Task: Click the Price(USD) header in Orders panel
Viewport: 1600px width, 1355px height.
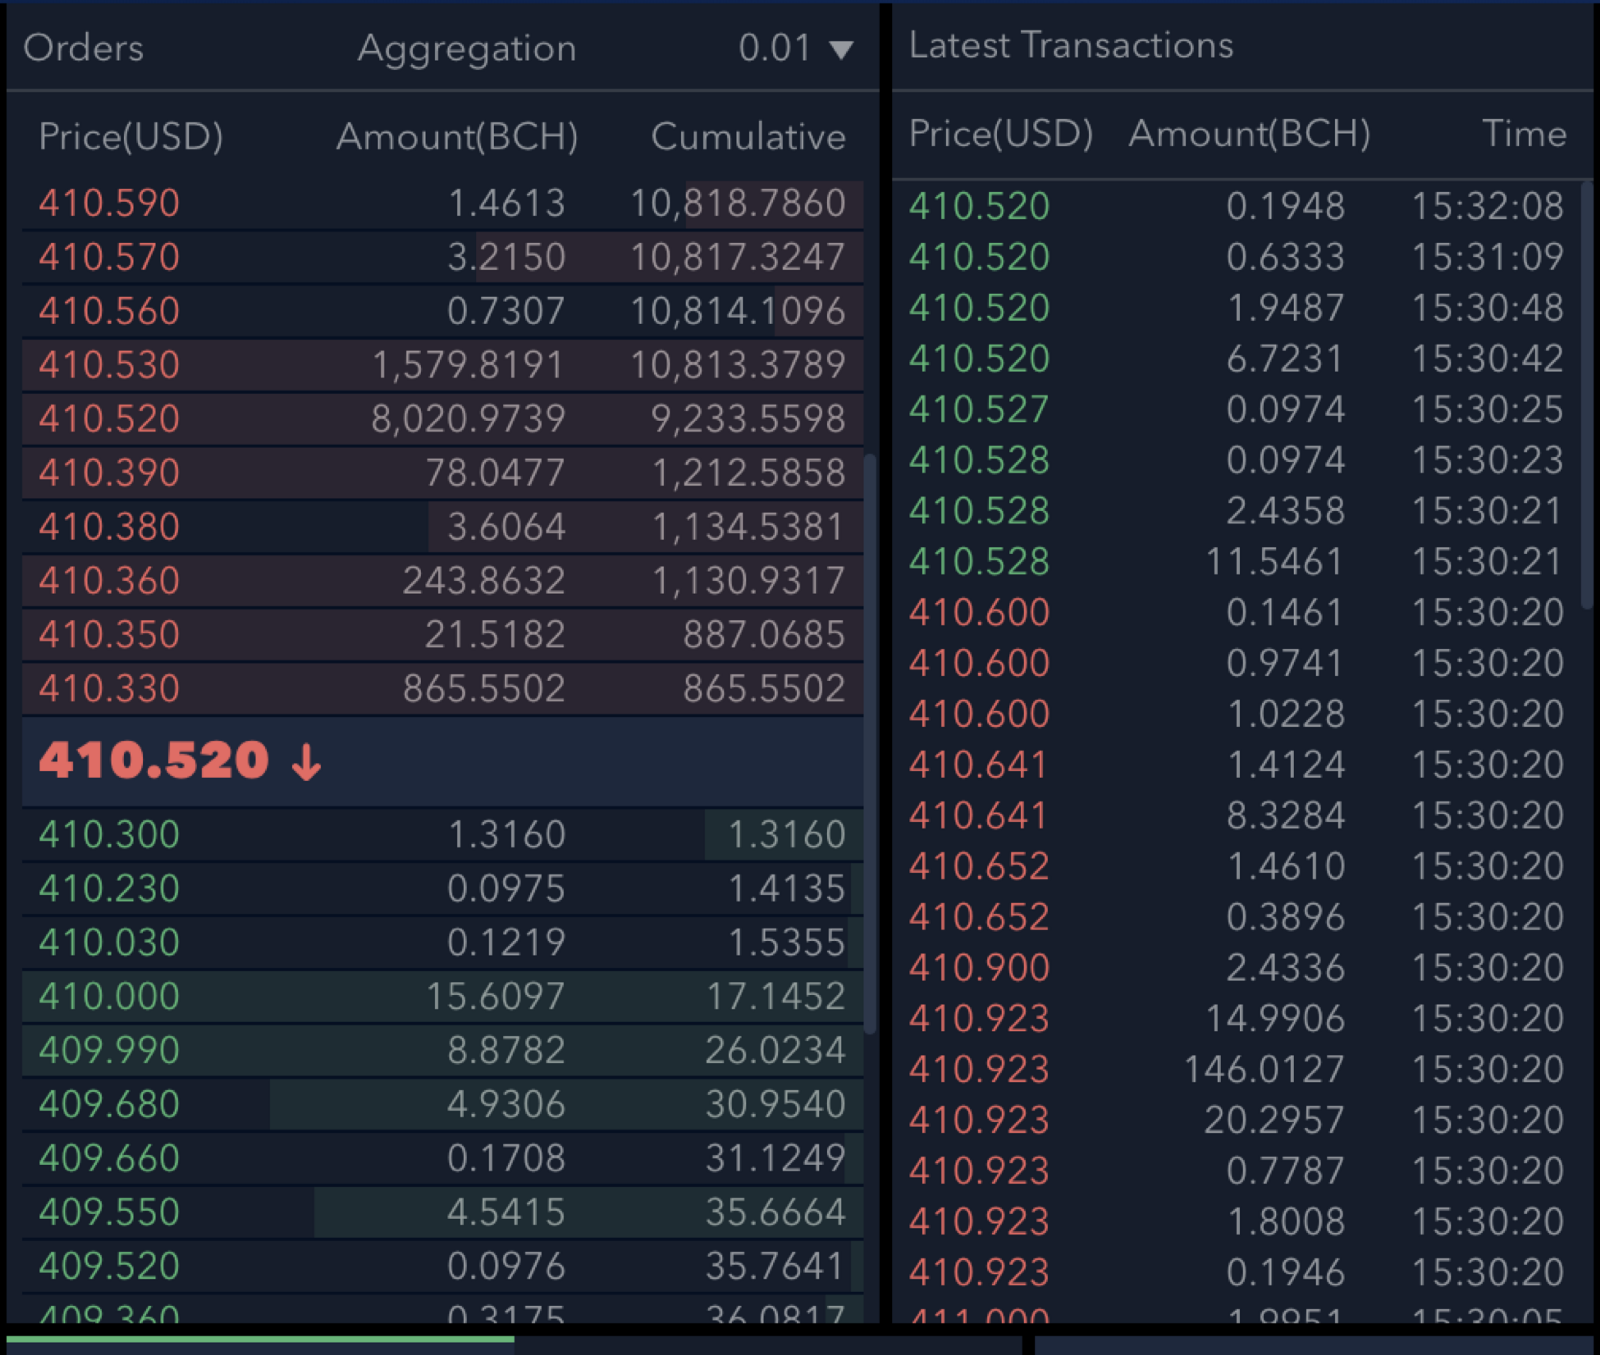Action: [131, 137]
